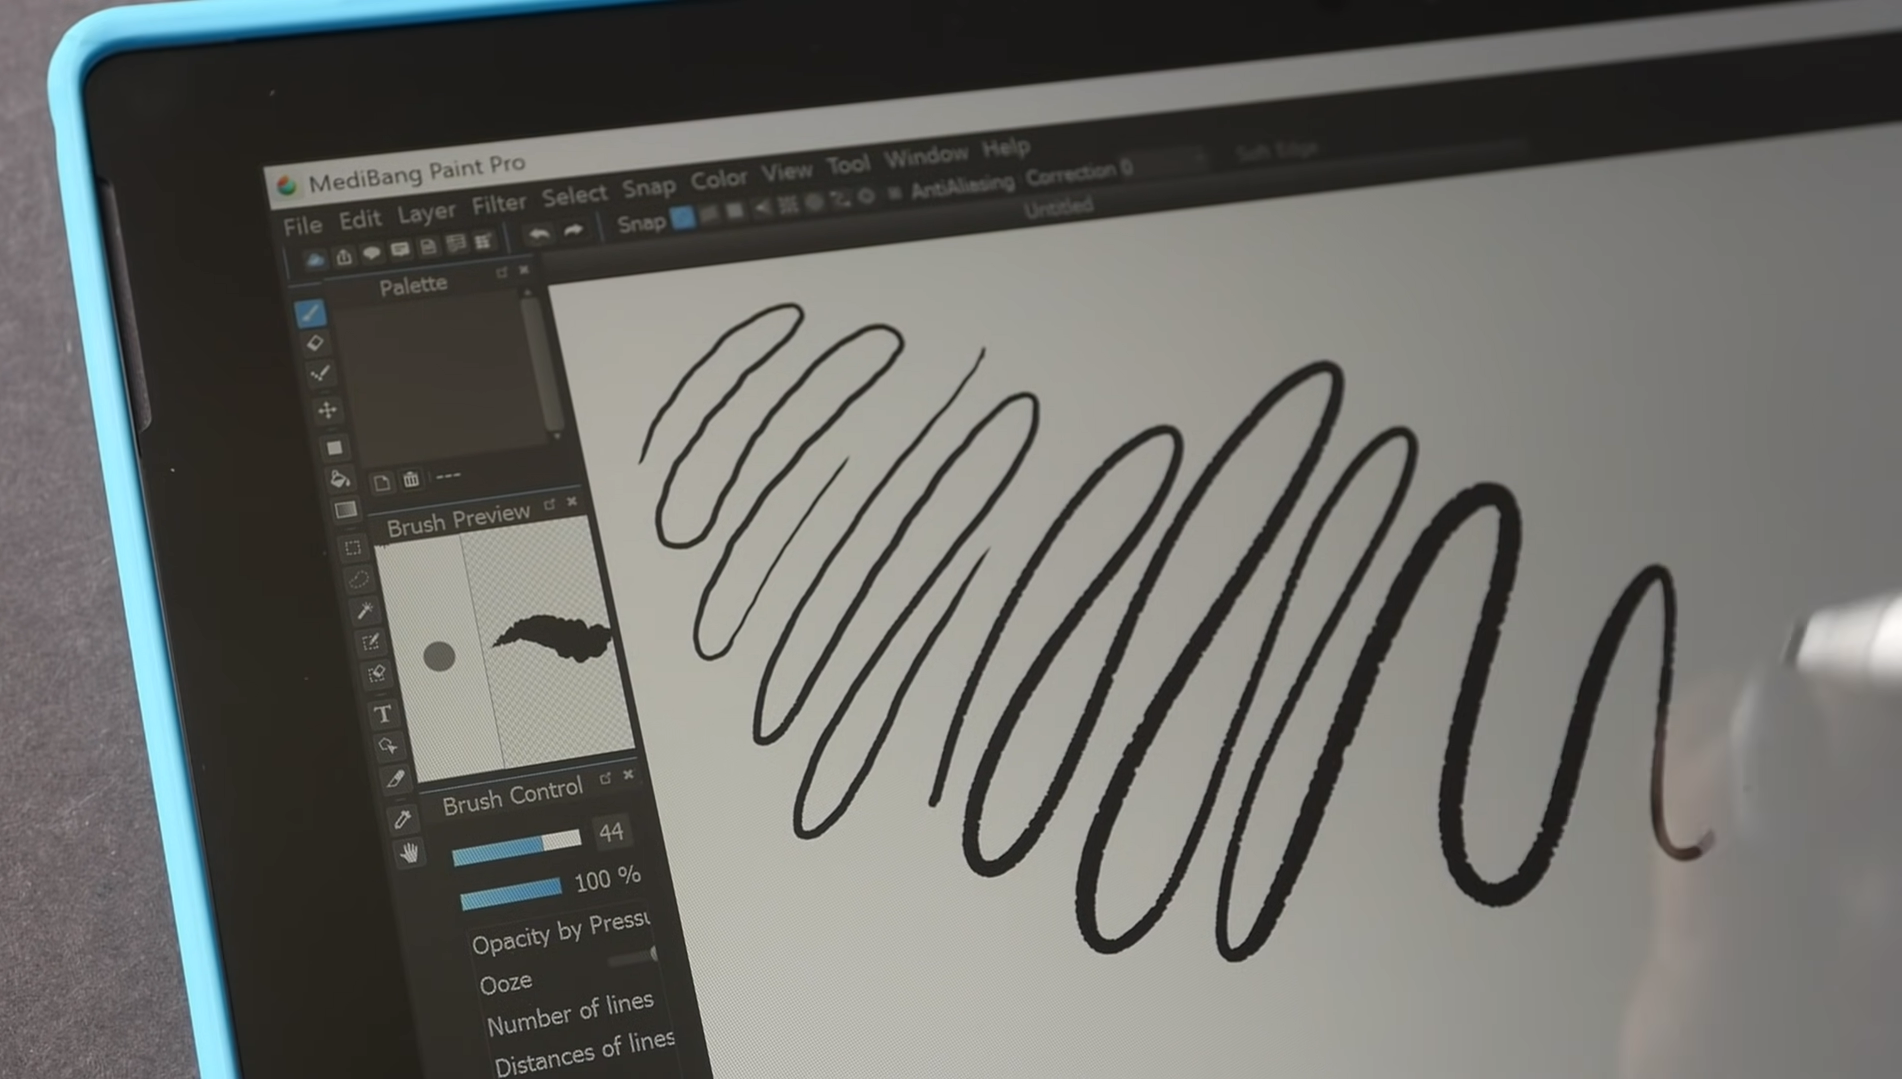Click the brush stroke preview thumbnail
1902x1079 pixels.
click(x=552, y=640)
